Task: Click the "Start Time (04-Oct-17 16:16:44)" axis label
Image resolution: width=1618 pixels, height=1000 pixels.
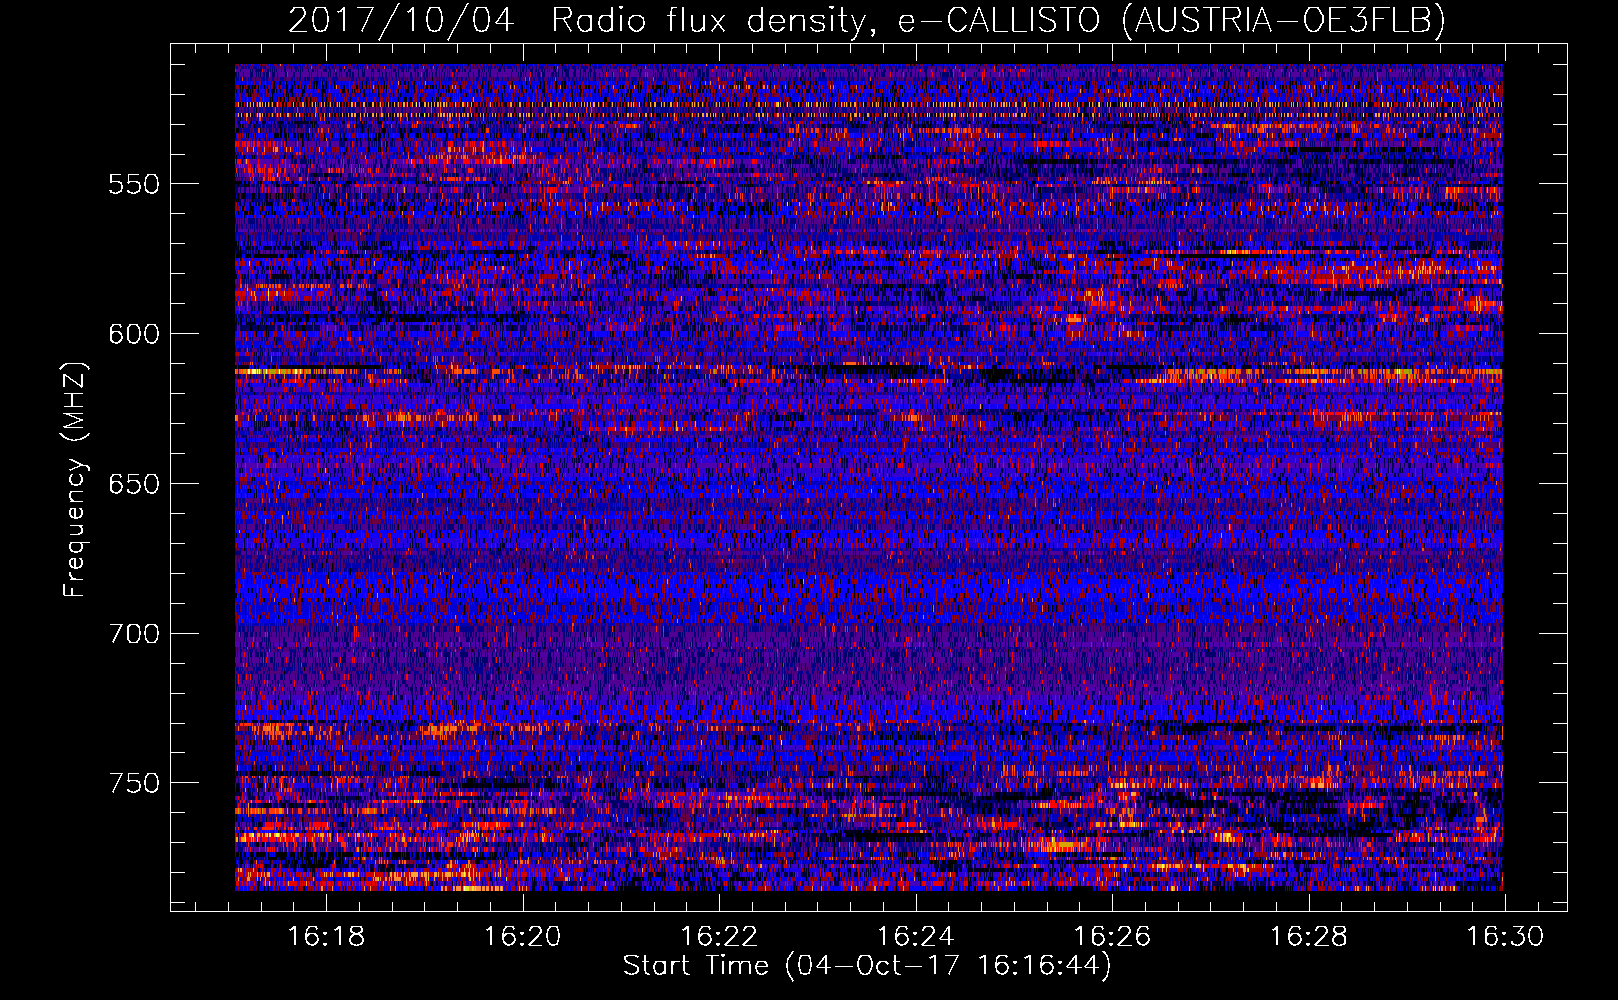Action: click(x=867, y=966)
